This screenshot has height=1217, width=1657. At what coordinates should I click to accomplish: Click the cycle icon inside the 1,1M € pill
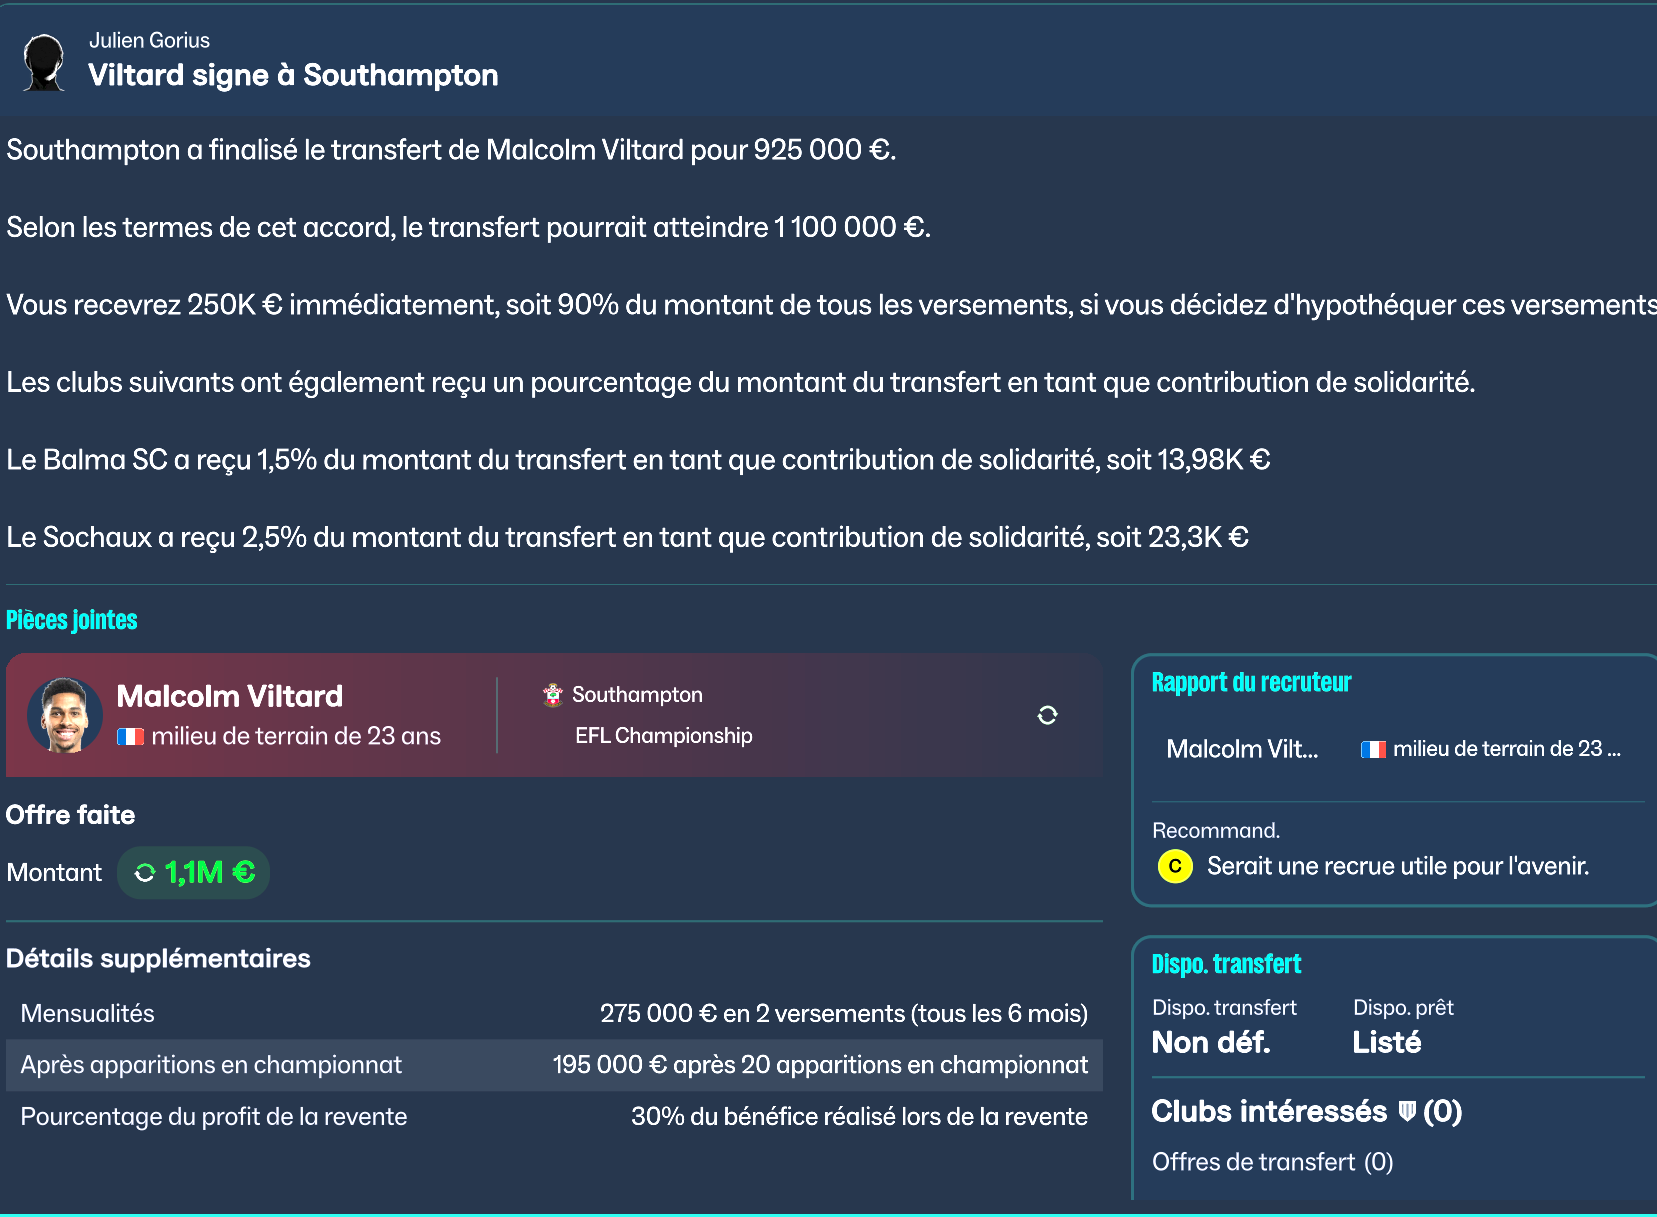click(x=145, y=873)
